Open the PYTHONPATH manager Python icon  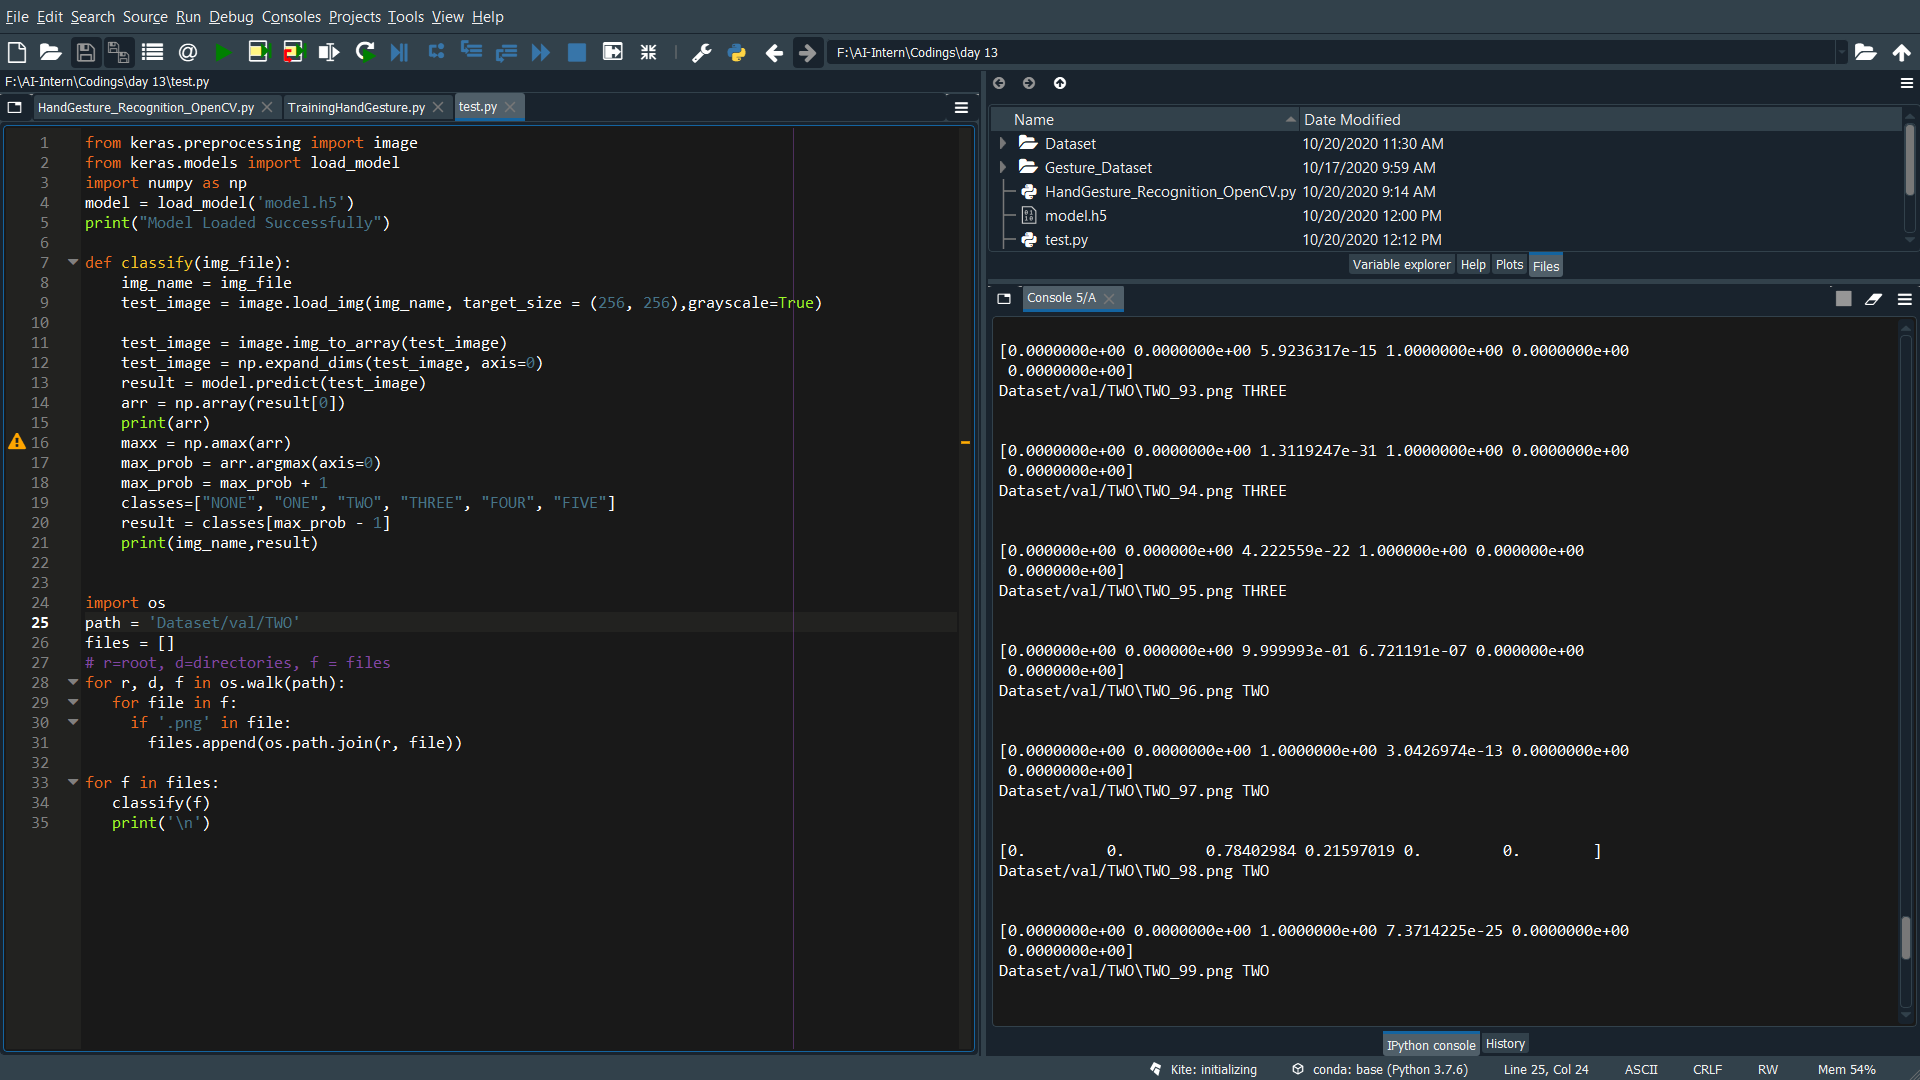pos(737,52)
